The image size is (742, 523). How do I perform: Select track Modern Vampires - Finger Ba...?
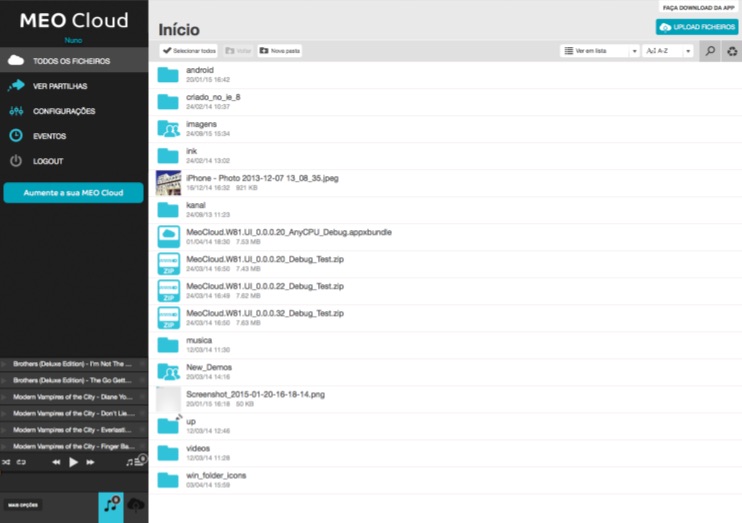tap(74, 446)
